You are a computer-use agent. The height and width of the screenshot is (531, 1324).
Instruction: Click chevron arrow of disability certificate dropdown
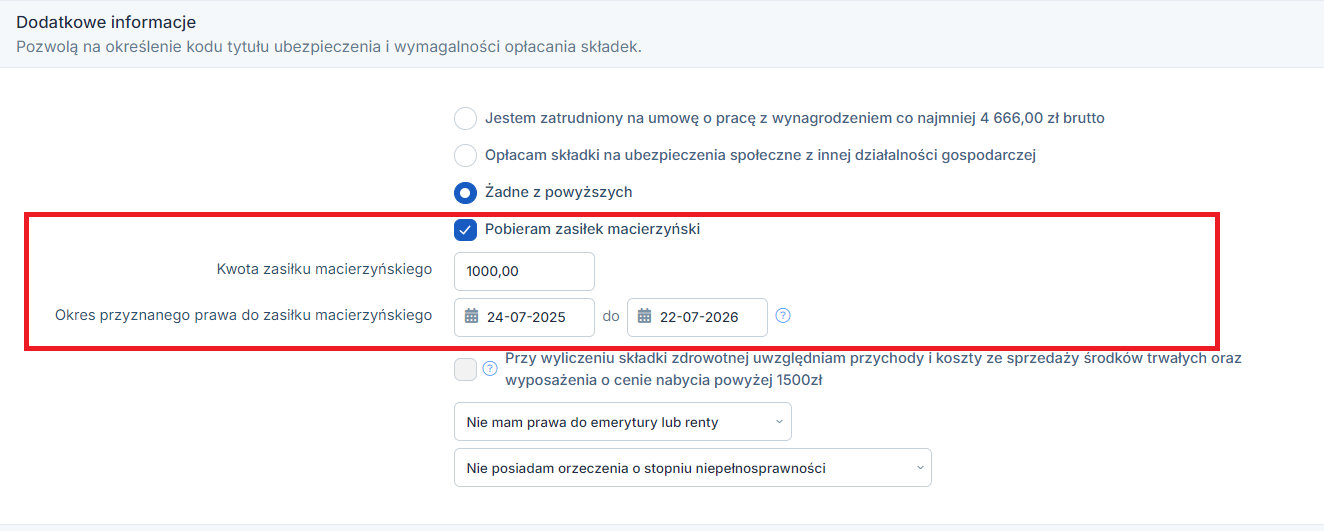[920, 468]
